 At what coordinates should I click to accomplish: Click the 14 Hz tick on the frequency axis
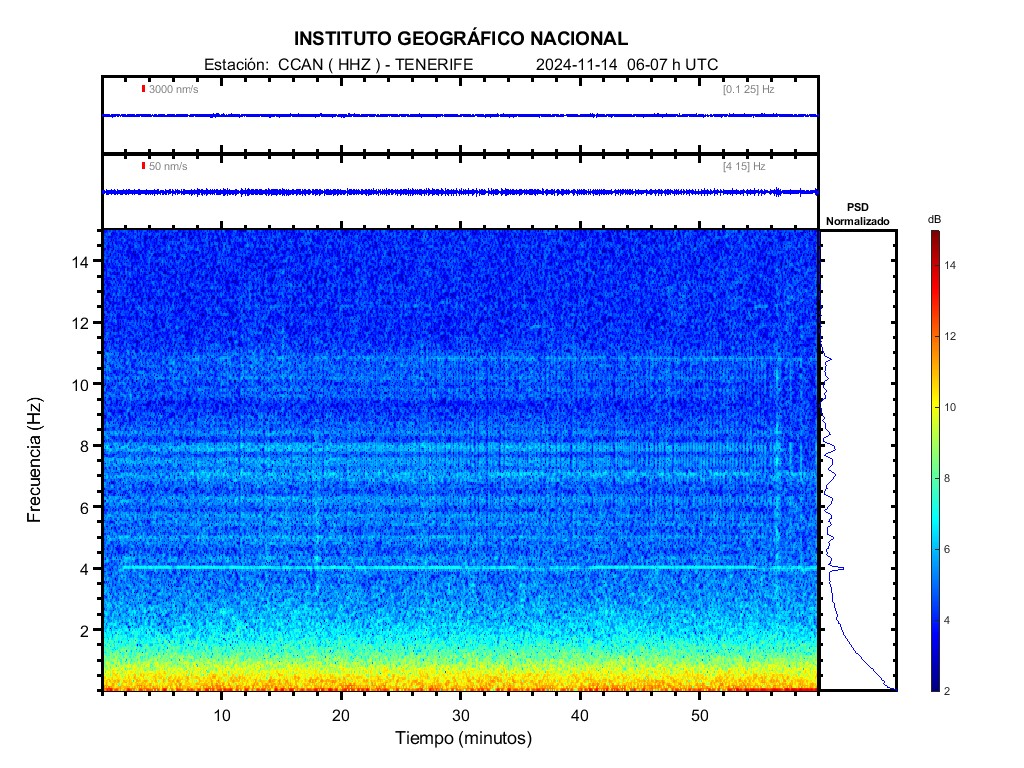82,261
